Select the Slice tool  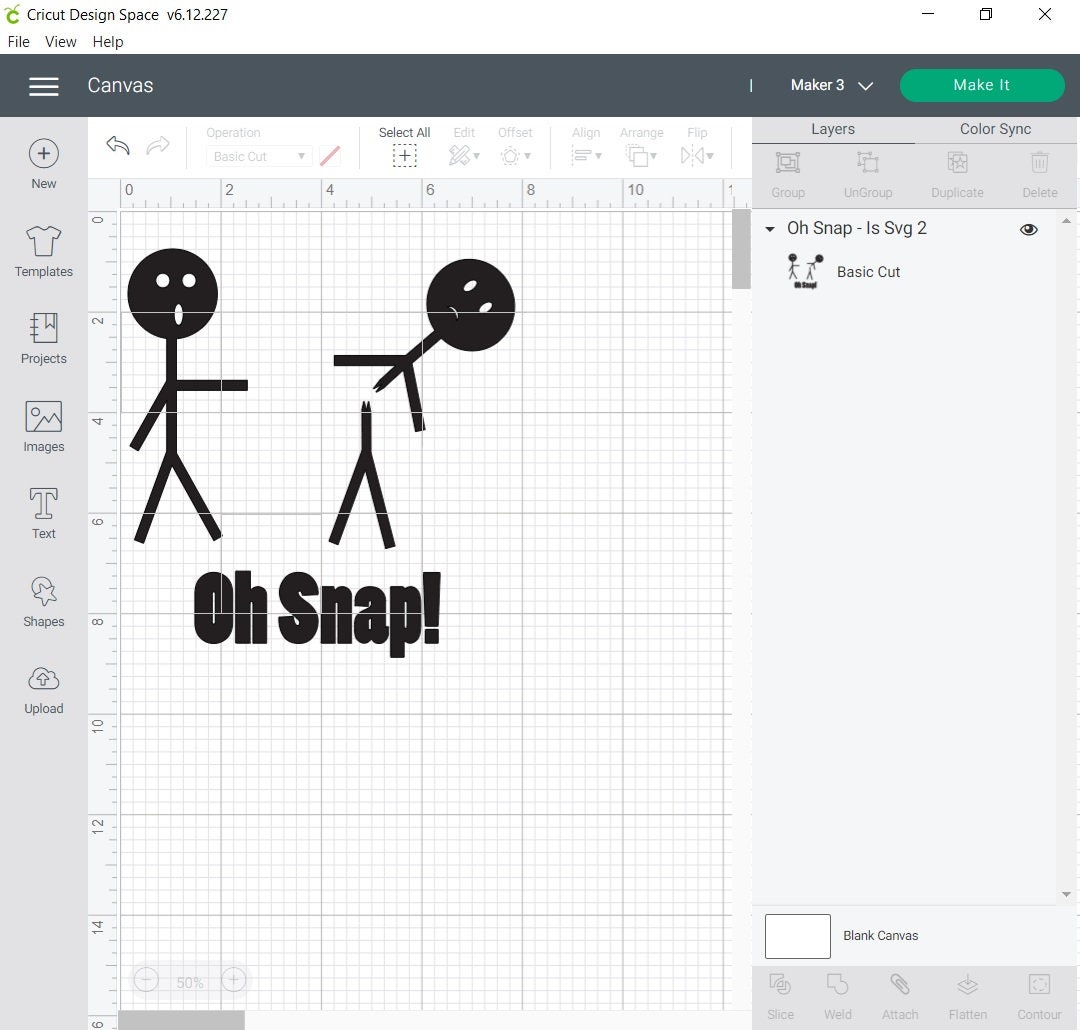click(780, 993)
